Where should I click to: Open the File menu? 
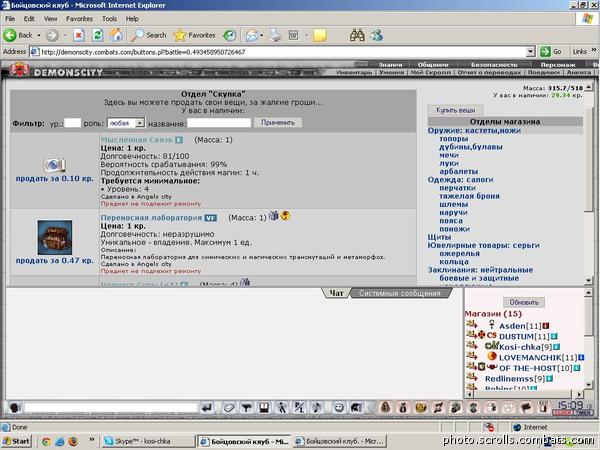click(10, 19)
